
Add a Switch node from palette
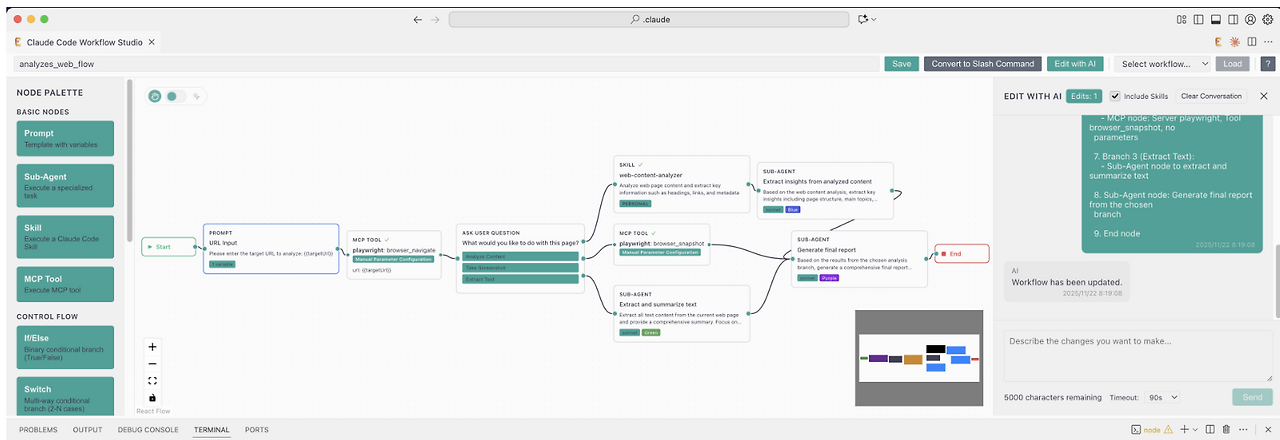(x=65, y=396)
